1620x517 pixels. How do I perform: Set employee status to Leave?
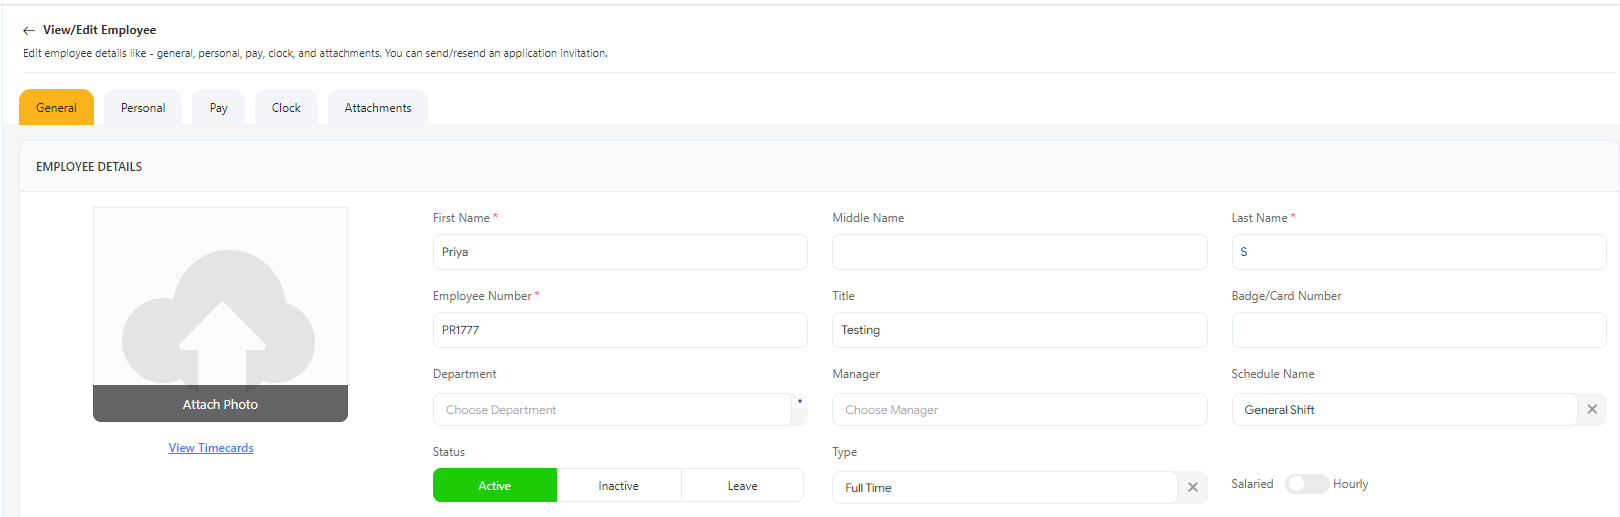(742, 486)
